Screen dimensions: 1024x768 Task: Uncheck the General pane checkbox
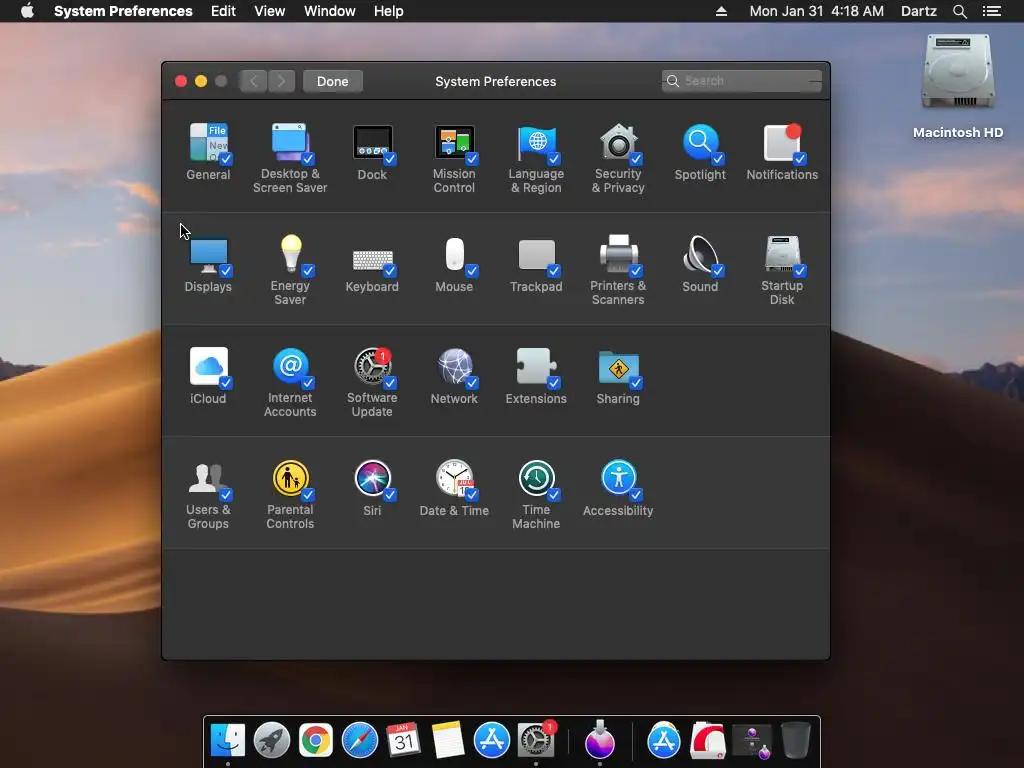226,159
